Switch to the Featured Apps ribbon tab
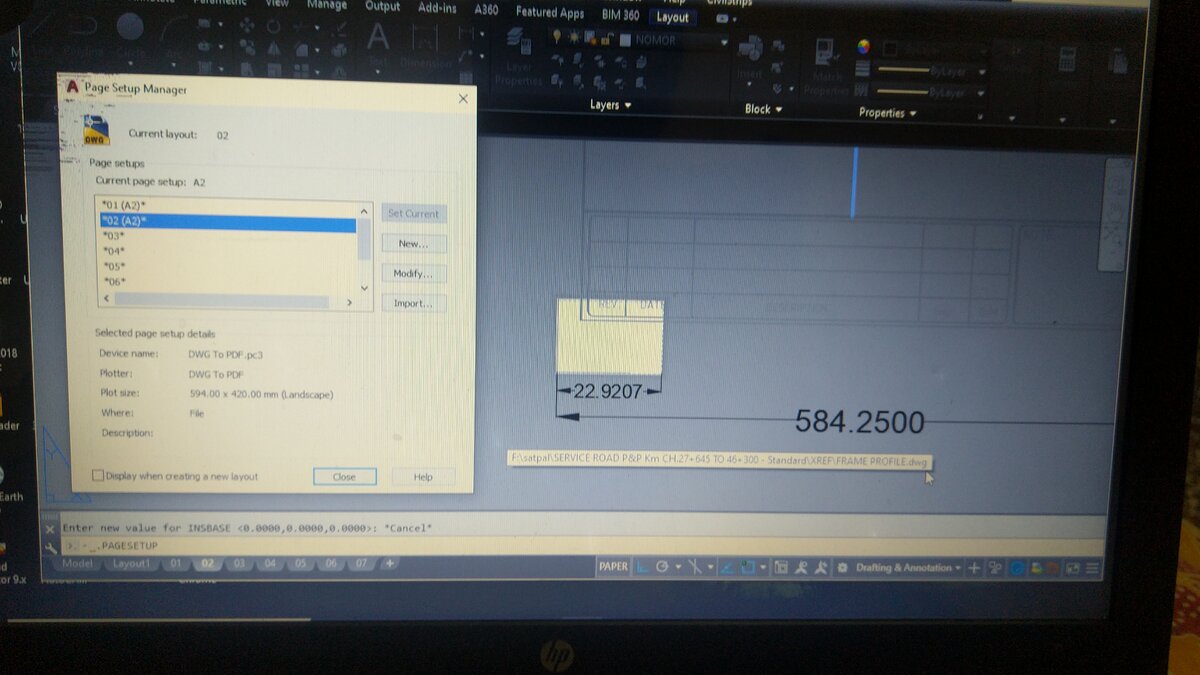The width and height of the screenshot is (1200, 675). click(549, 13)
